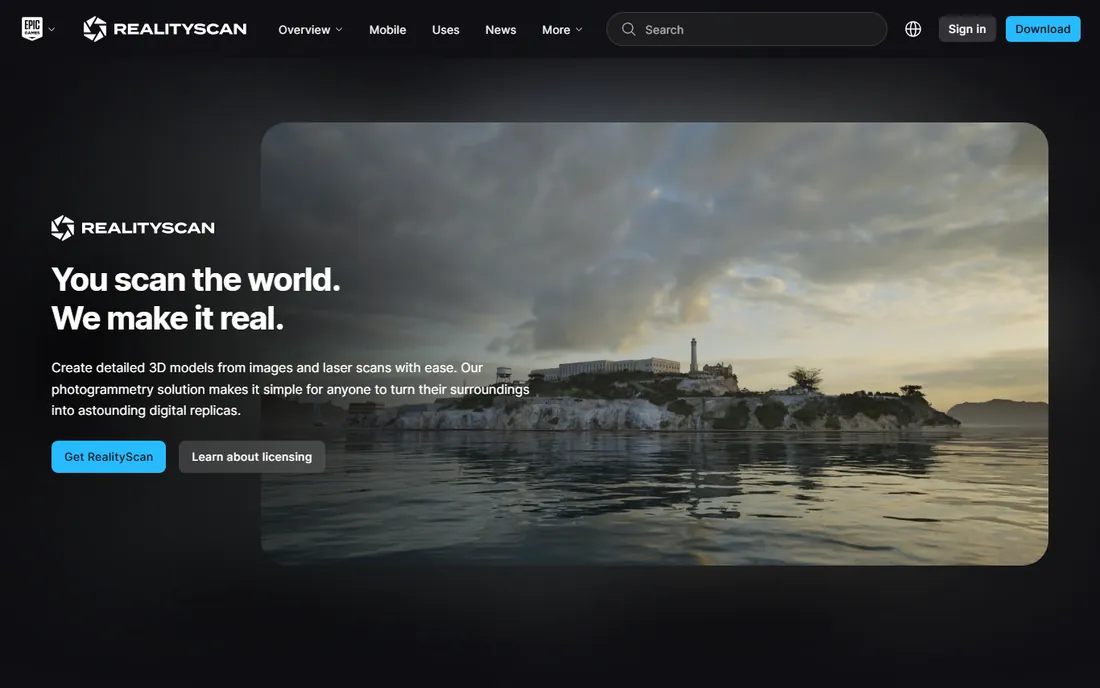This screenshot has width=1100, height=688.
Task: Open the News section
Action: (x=500, y=29)
